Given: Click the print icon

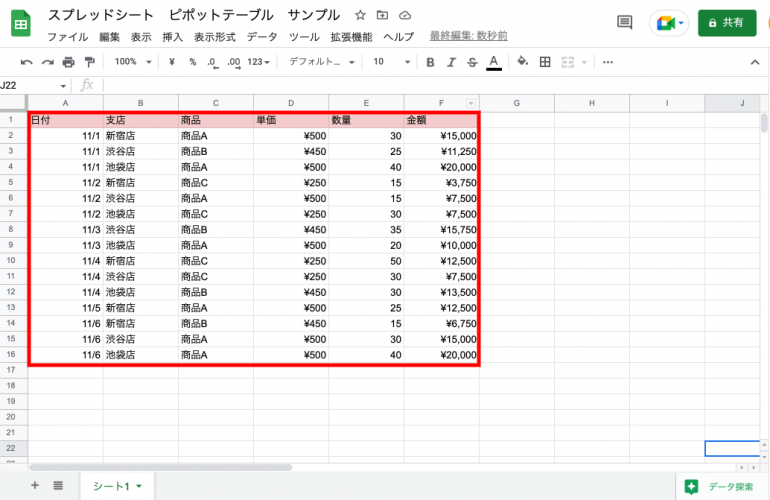Looking at the screenshot, I should (x=68, y=62).
